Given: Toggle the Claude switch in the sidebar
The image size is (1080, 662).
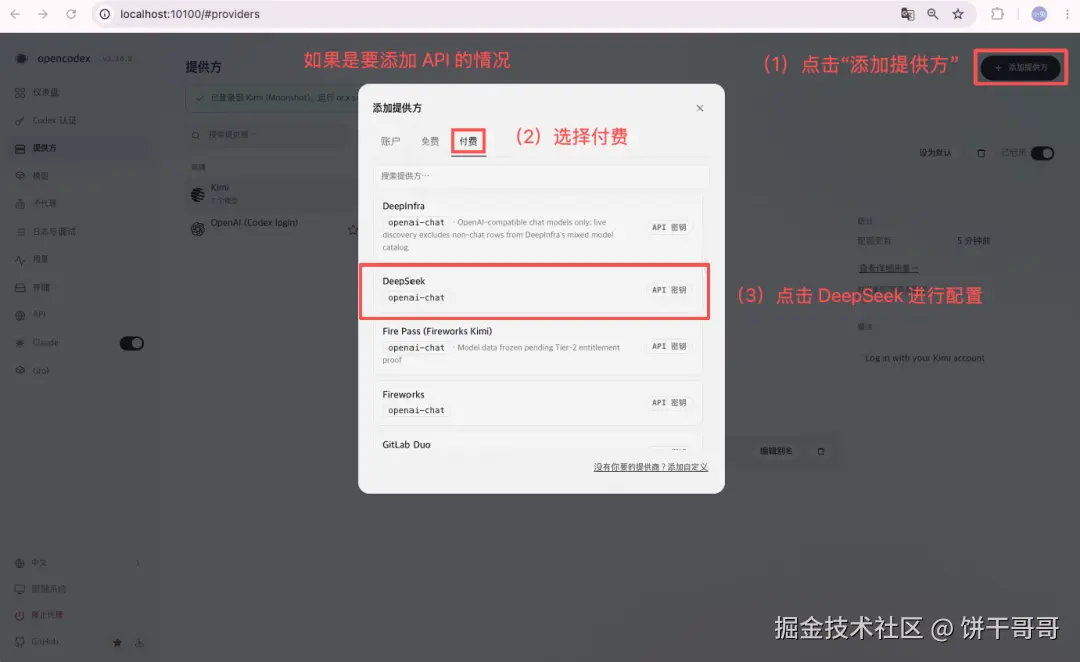Looking at the screenshot, I should (x=132, y=343).
